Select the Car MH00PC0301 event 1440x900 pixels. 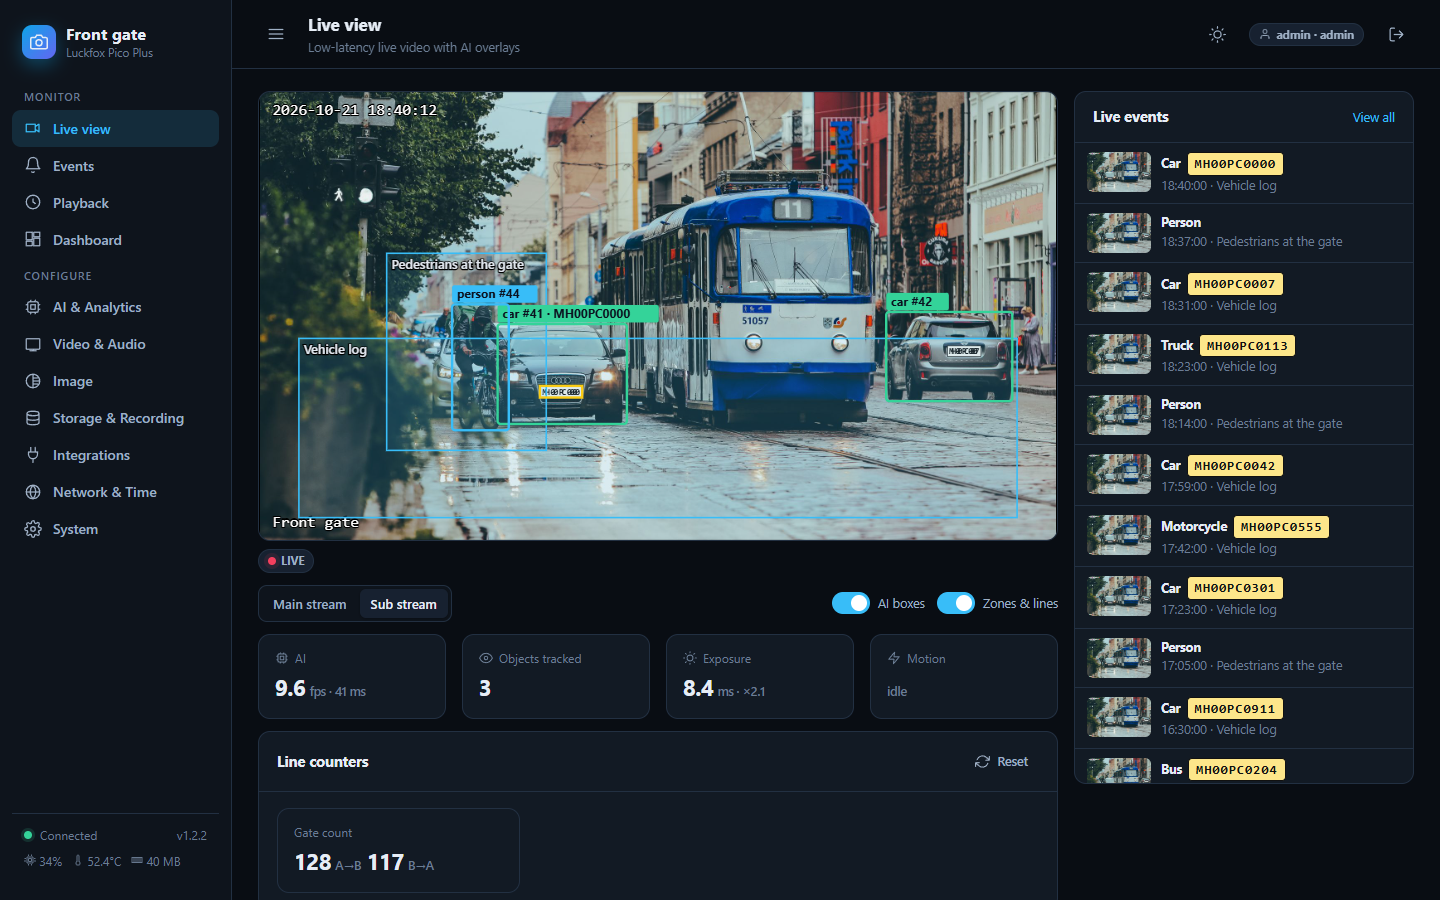pyautogui.click(x=1244, y=598)
